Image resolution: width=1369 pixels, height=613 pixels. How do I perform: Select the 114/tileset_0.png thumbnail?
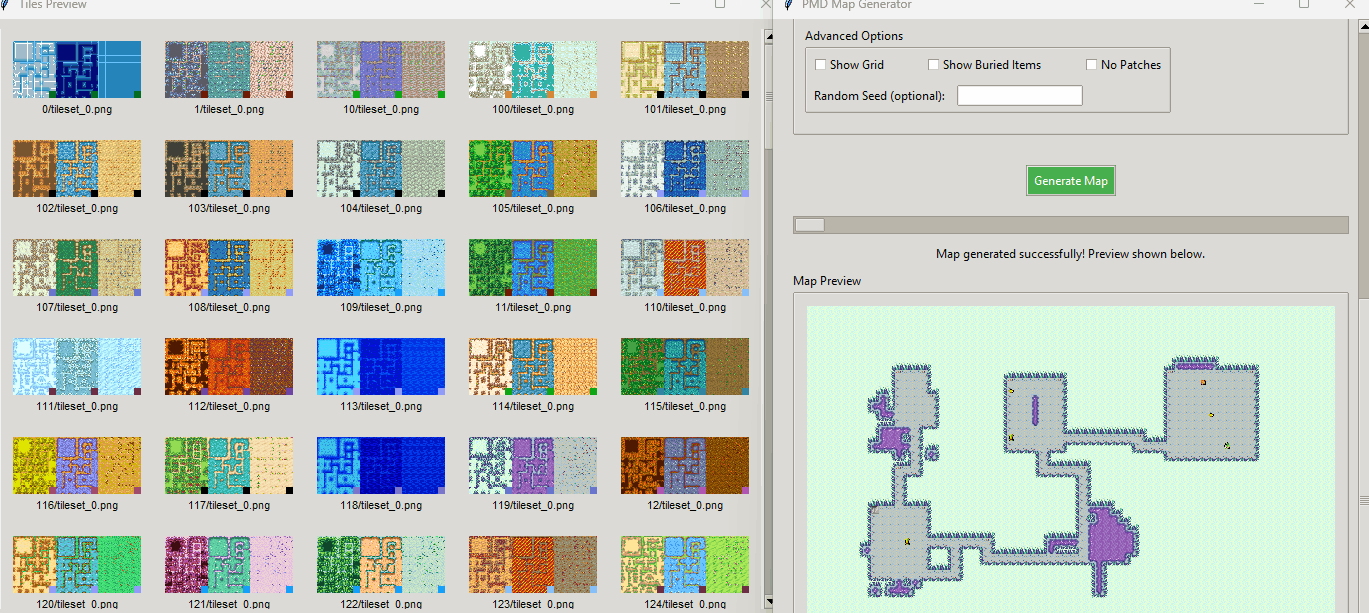[x=533, y=366]
